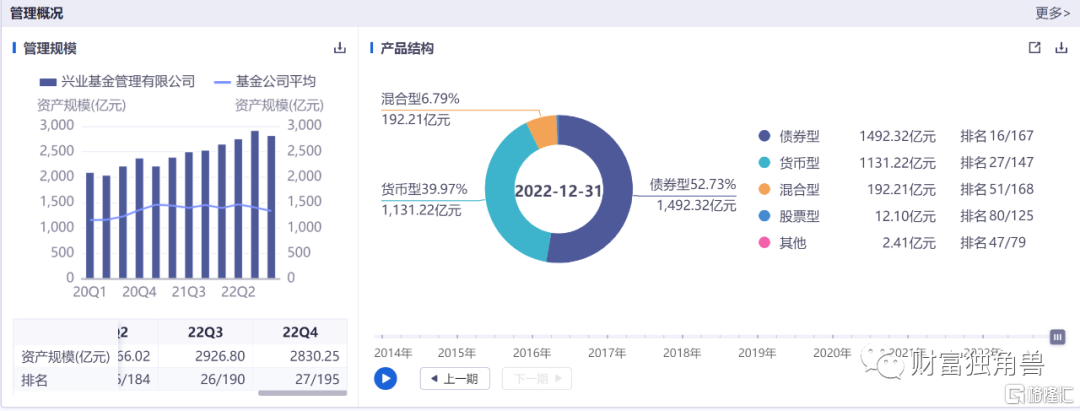The width and height of the screenshot is (1080, 411).
Task: Click the 1492.32亿元 legend value
Action: [x=897, y=136]
